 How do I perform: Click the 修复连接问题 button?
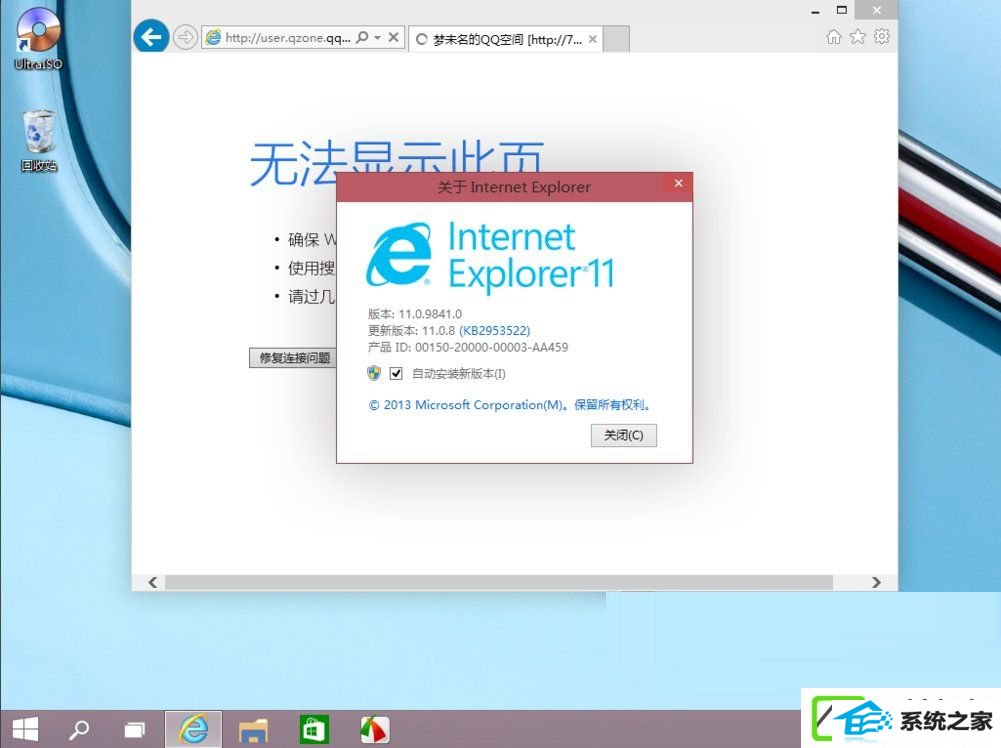point(294,358)
